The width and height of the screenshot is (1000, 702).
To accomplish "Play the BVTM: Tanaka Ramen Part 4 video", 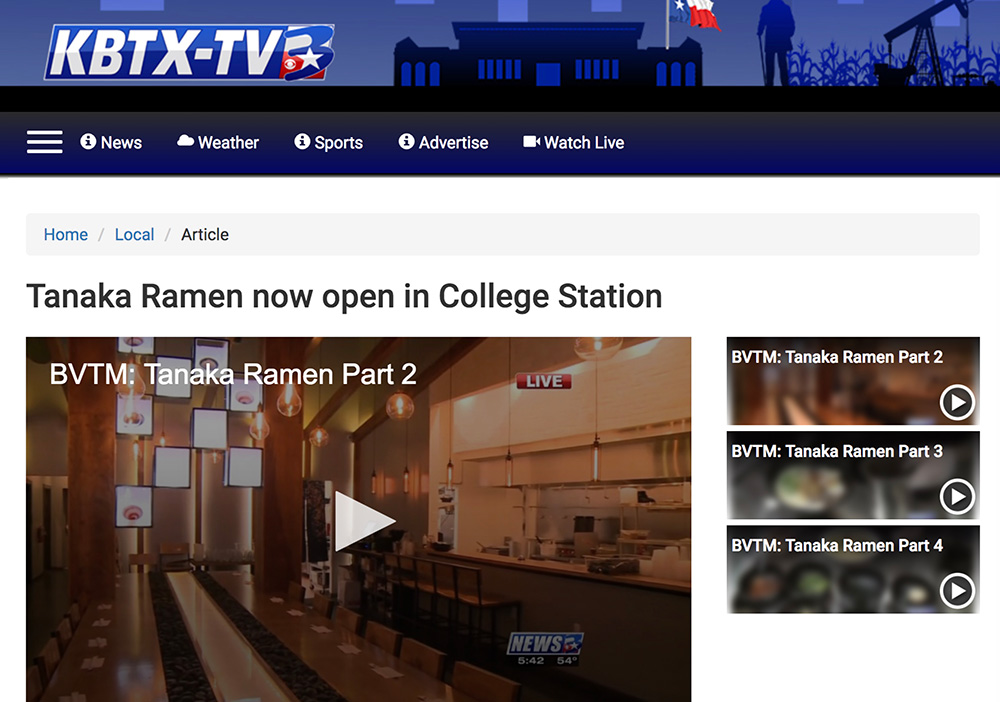I will pyautogui.click(x=957, y=591).
